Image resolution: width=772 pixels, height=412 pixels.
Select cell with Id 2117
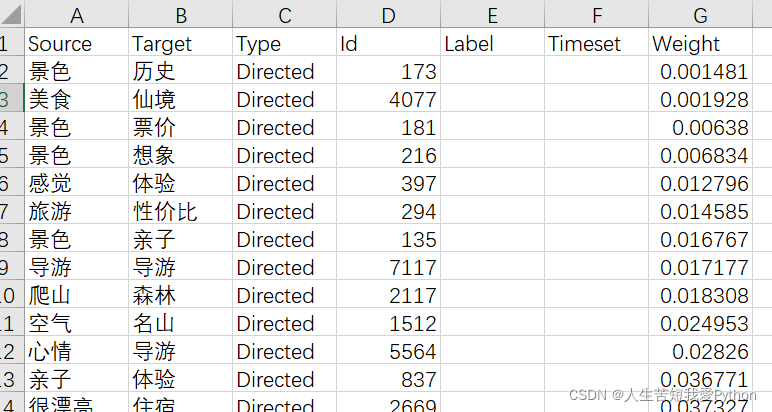pyautogui.click(x=388, y=294)
